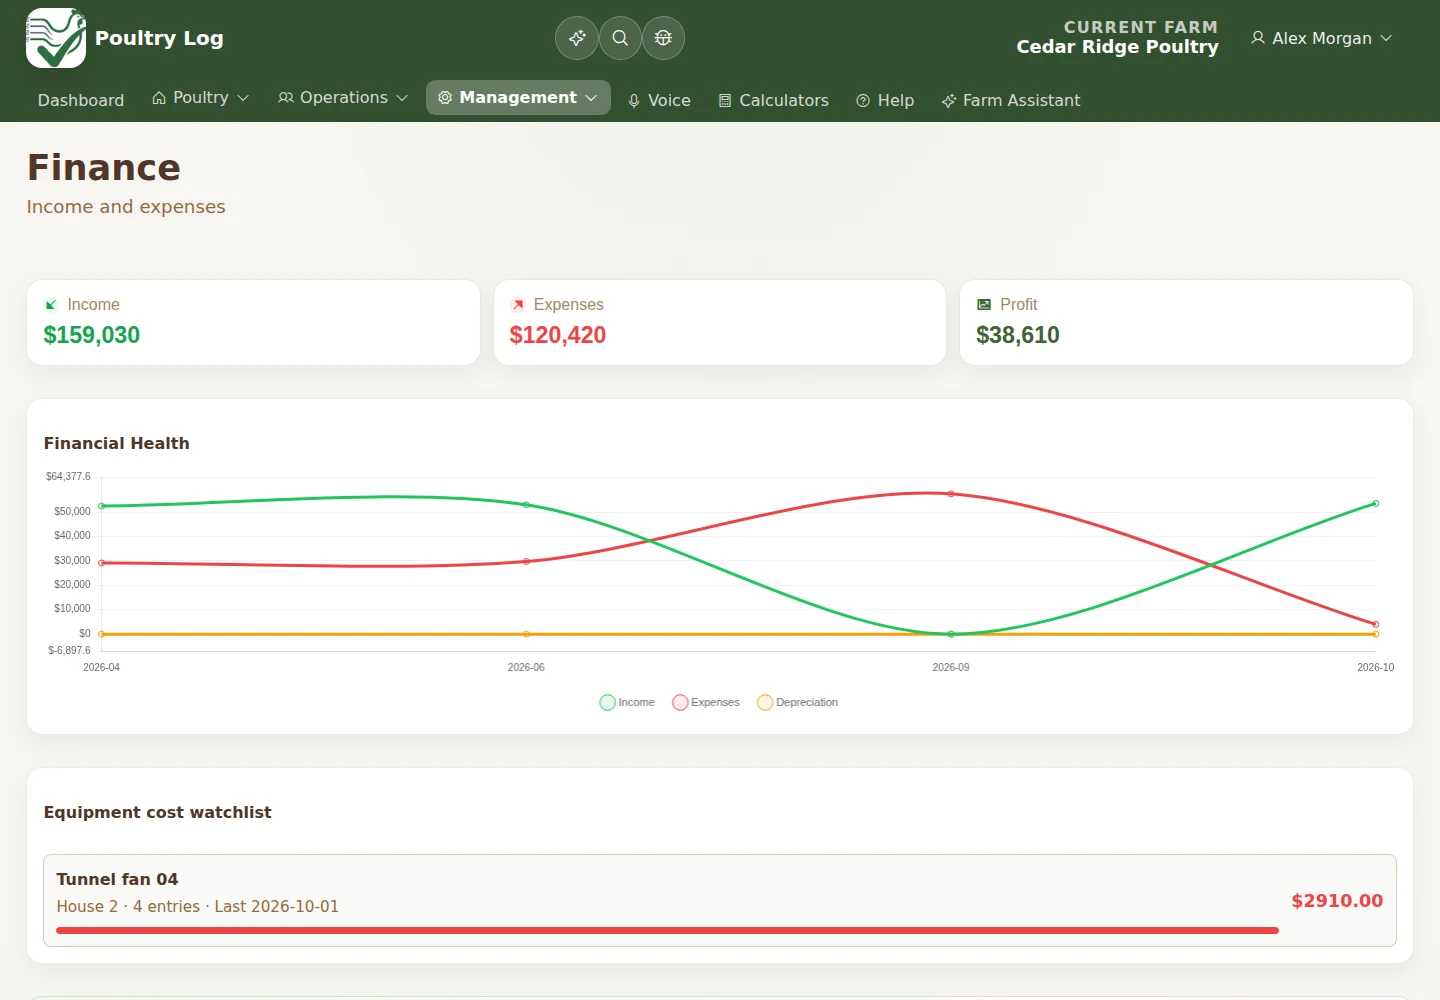Open Calculators via its calculator icon
The height and width of the screenshot is (1000, 1440).
point(725,101)
